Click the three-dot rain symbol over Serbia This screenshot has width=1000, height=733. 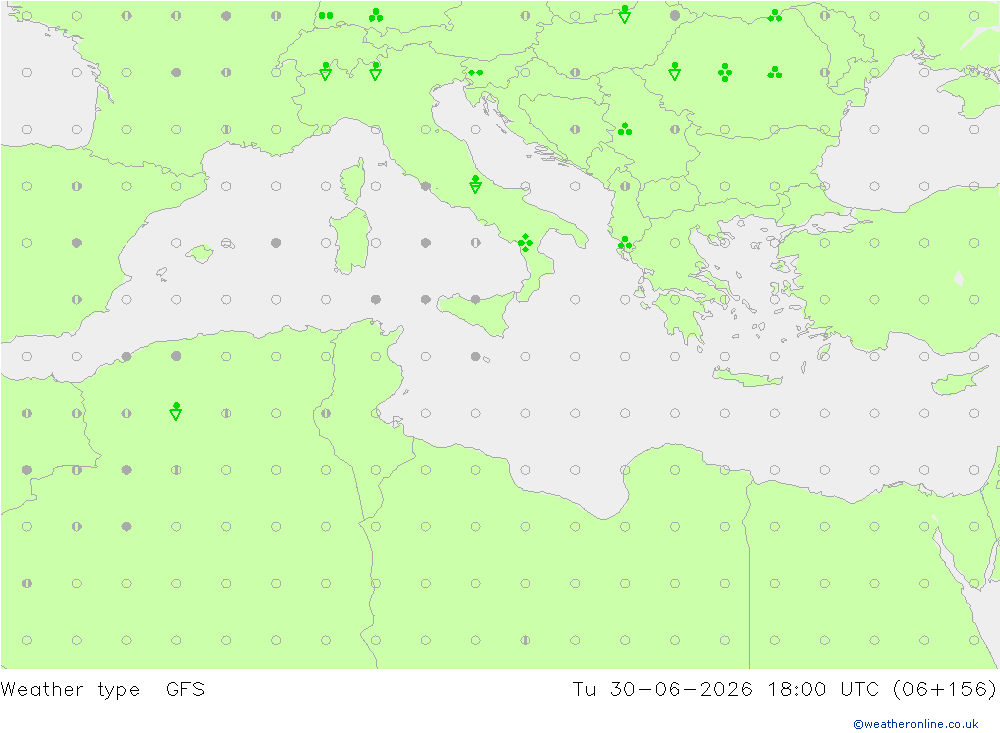click(625, 130)
